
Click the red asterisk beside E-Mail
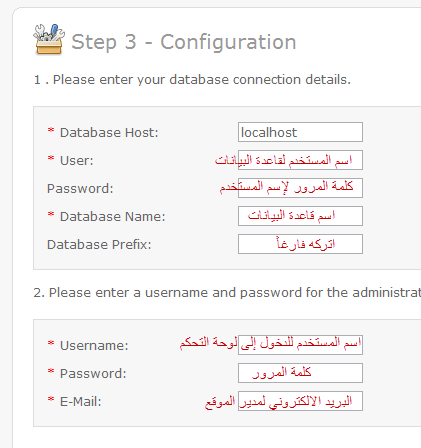point(51,399)
